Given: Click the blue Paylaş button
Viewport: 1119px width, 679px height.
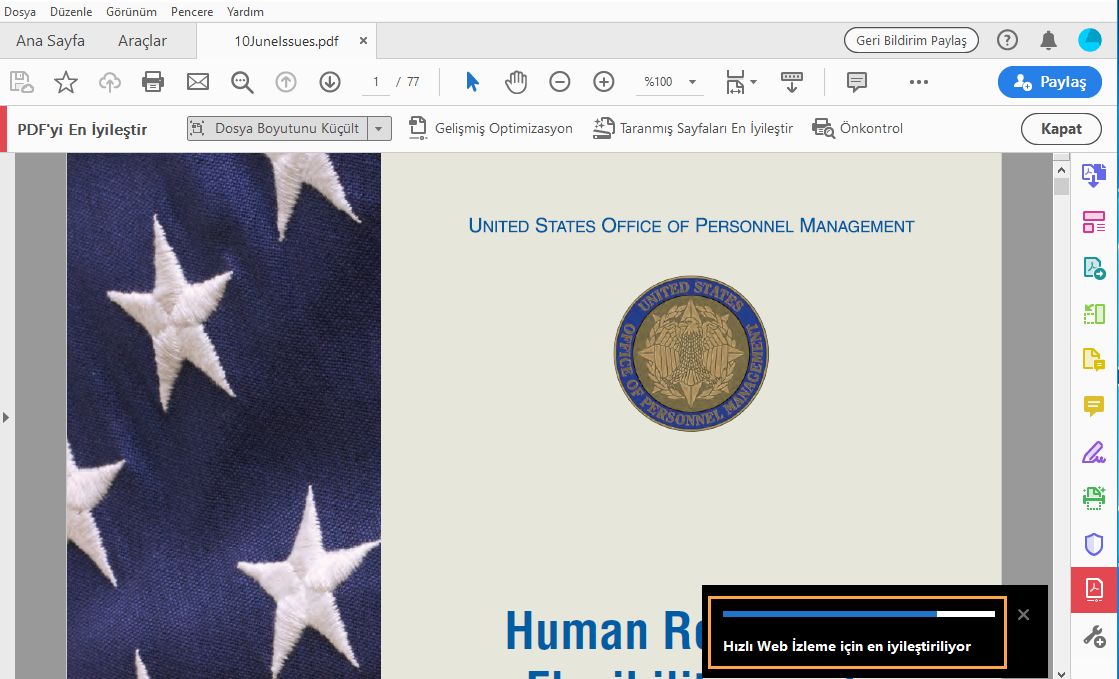Looking at the screenshot, I should (1049, 82).
